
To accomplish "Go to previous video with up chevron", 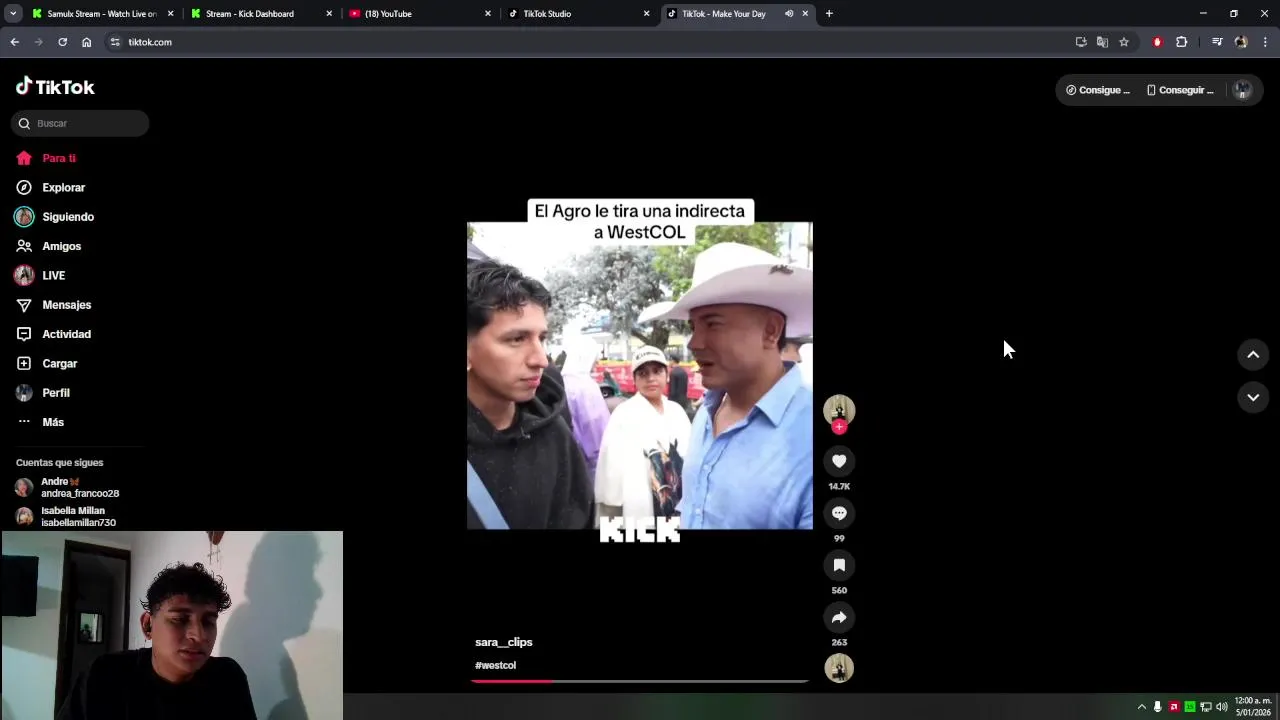I will pos(1253,354).
